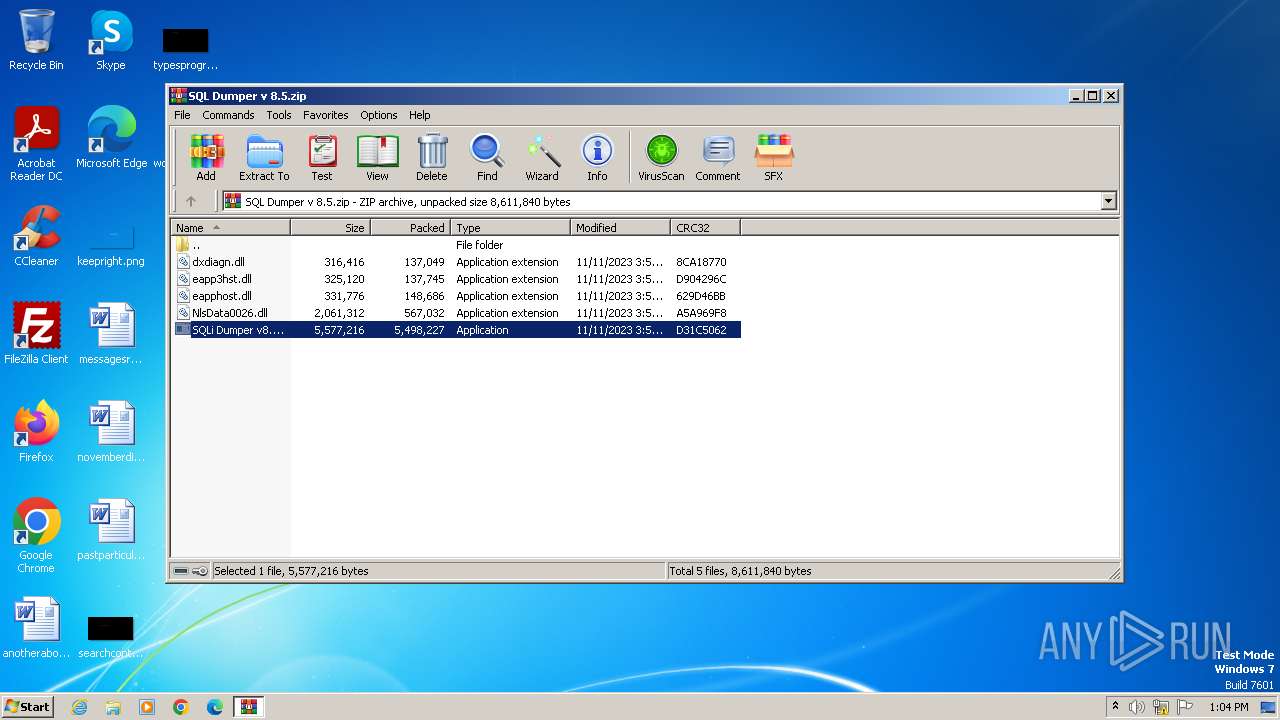Screen dimensions: 1280x720
Task: Open the Windows Explorer taskbar icon
Action: coord(113,707)
